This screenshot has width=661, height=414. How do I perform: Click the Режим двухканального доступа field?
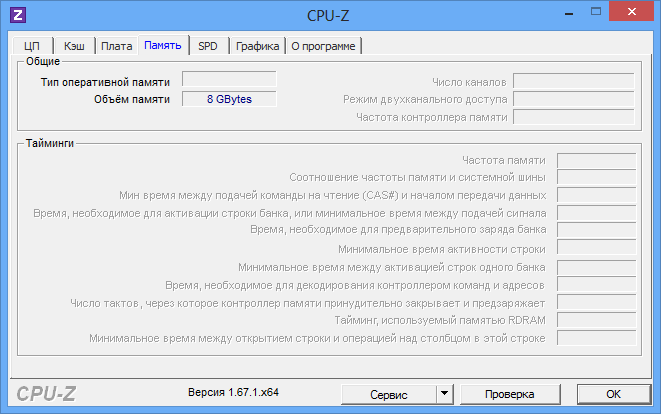pos(574,99)
